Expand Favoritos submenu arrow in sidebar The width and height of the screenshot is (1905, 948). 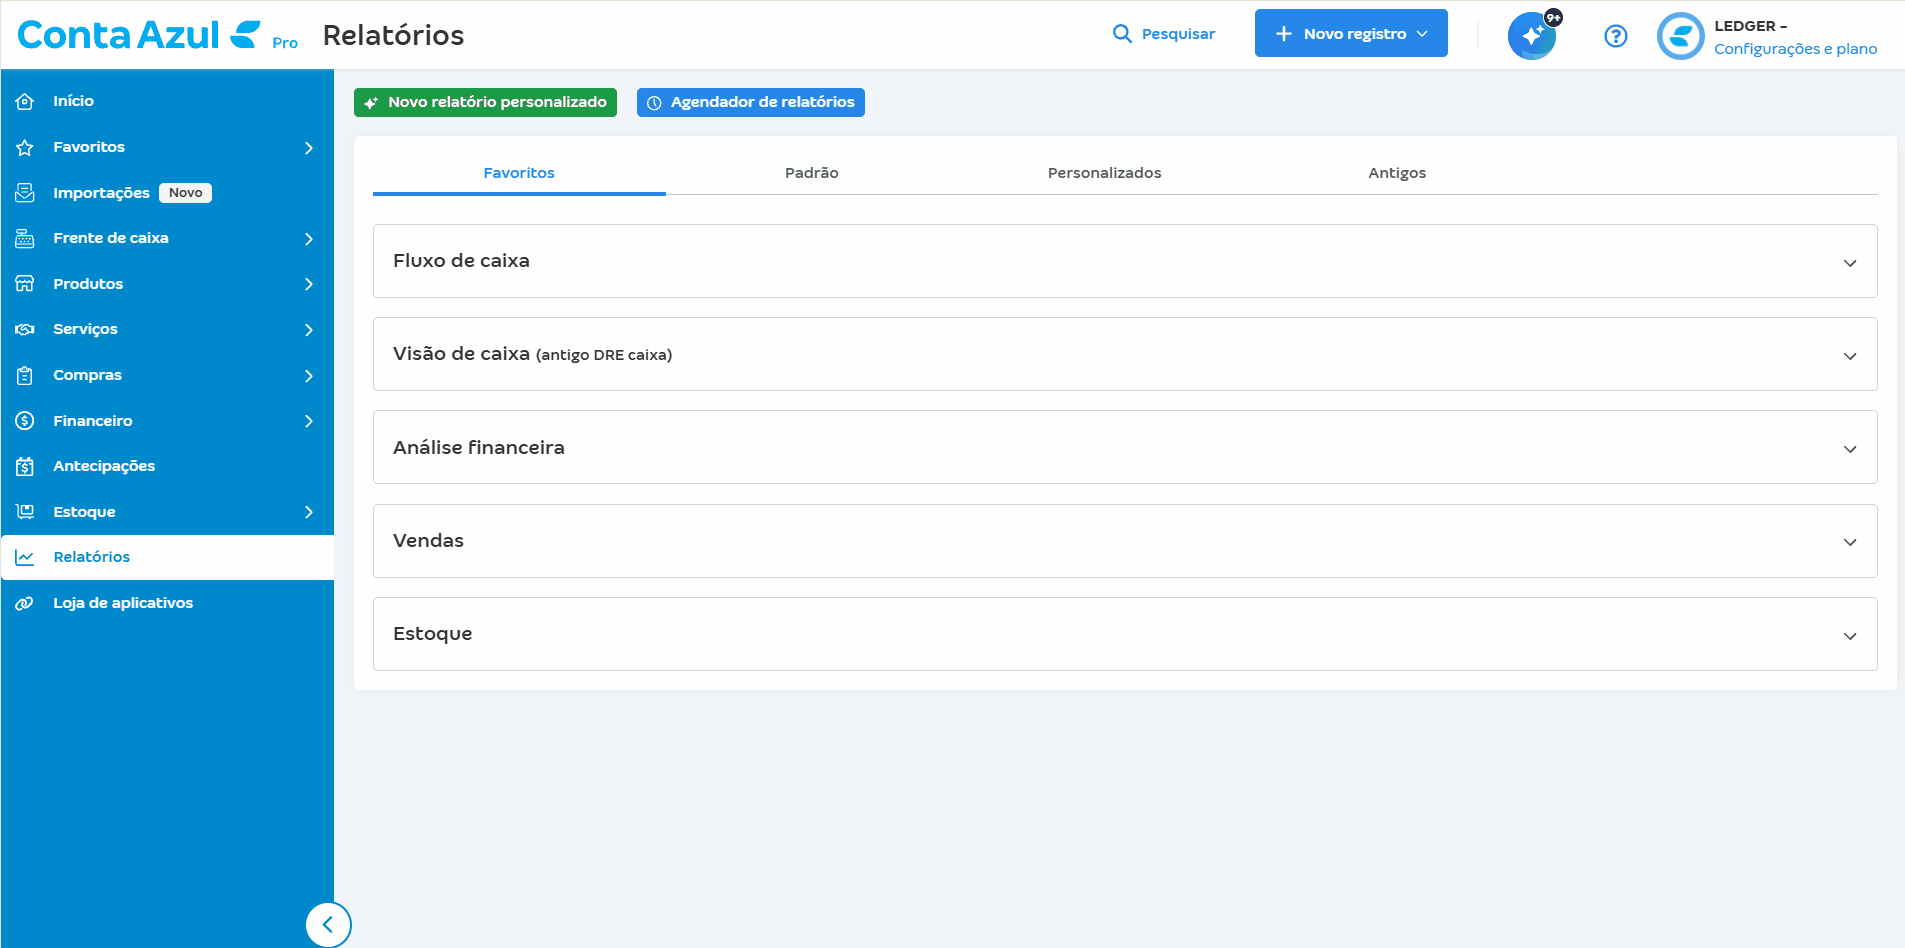click(x=309, y=148)
